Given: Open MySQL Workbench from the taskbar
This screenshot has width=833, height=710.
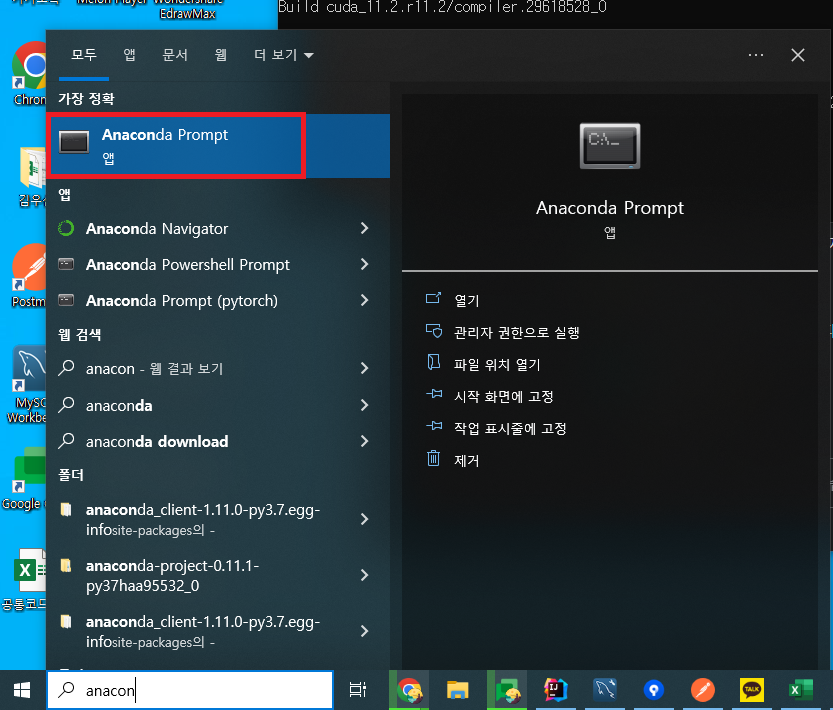Looking at the screenshot, I should click(x=605, y=690).
